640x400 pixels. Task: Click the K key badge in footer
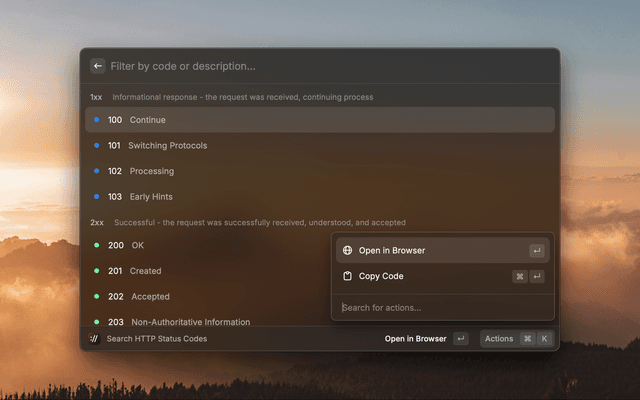[545, 339]
